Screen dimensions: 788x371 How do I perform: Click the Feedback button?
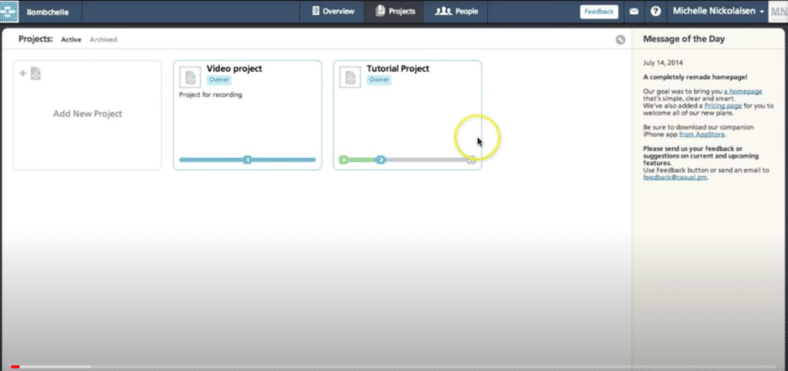pyautogui.click(x=599, y=12)
